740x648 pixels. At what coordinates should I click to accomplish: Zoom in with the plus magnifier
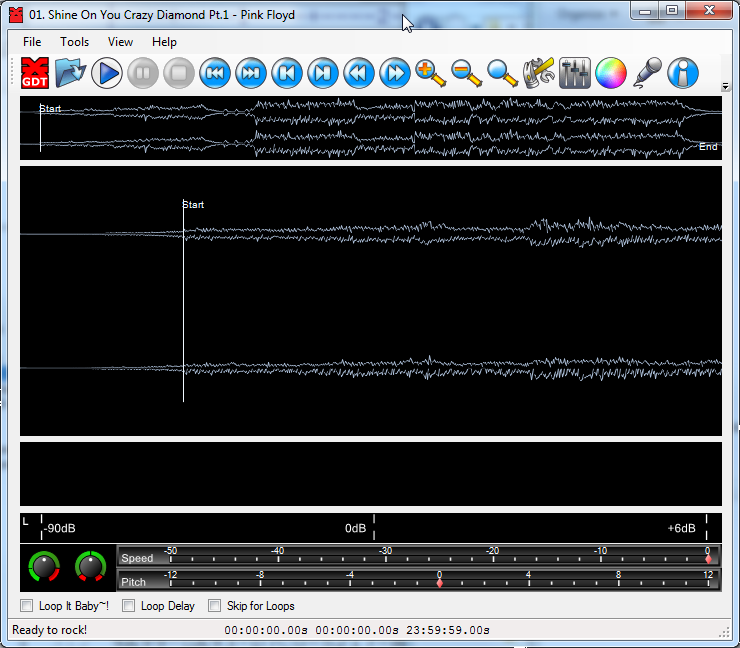click(x=430, y=74)
